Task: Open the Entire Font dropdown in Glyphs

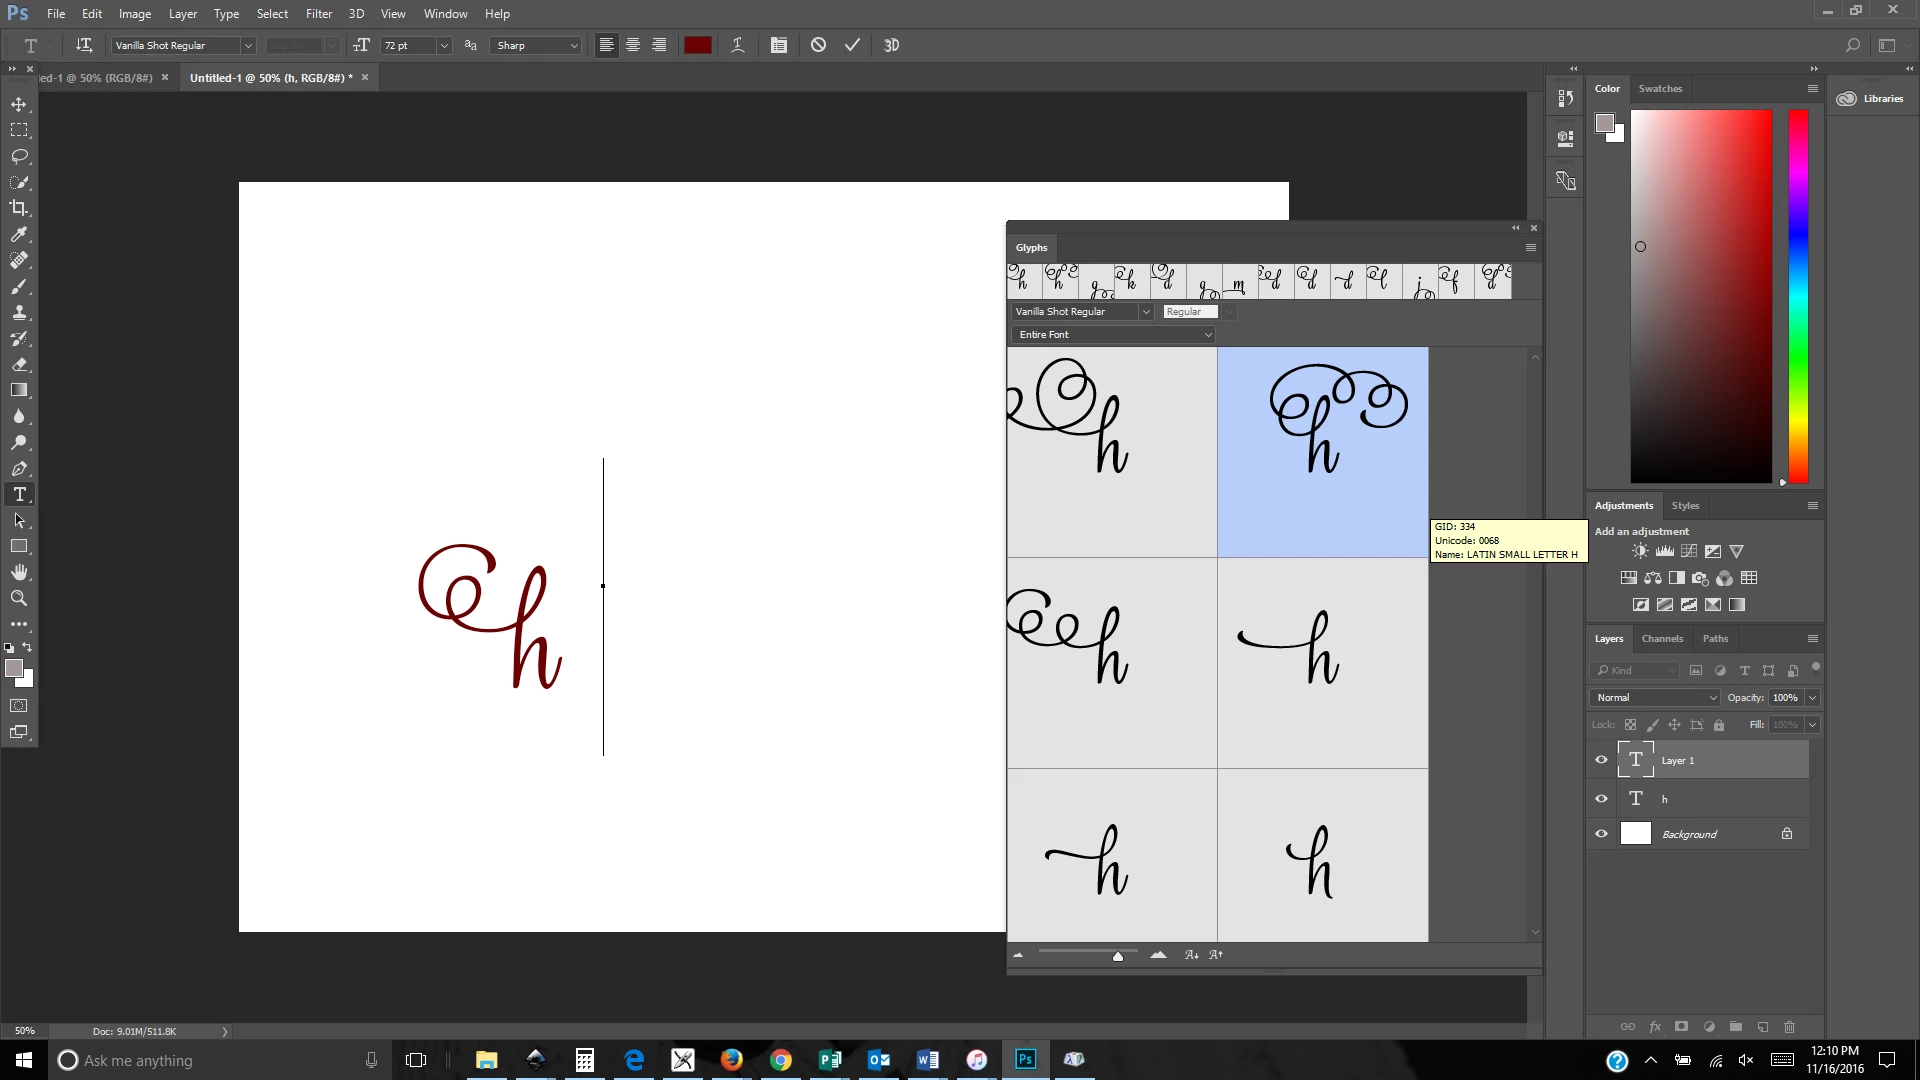Action: 1114,335
